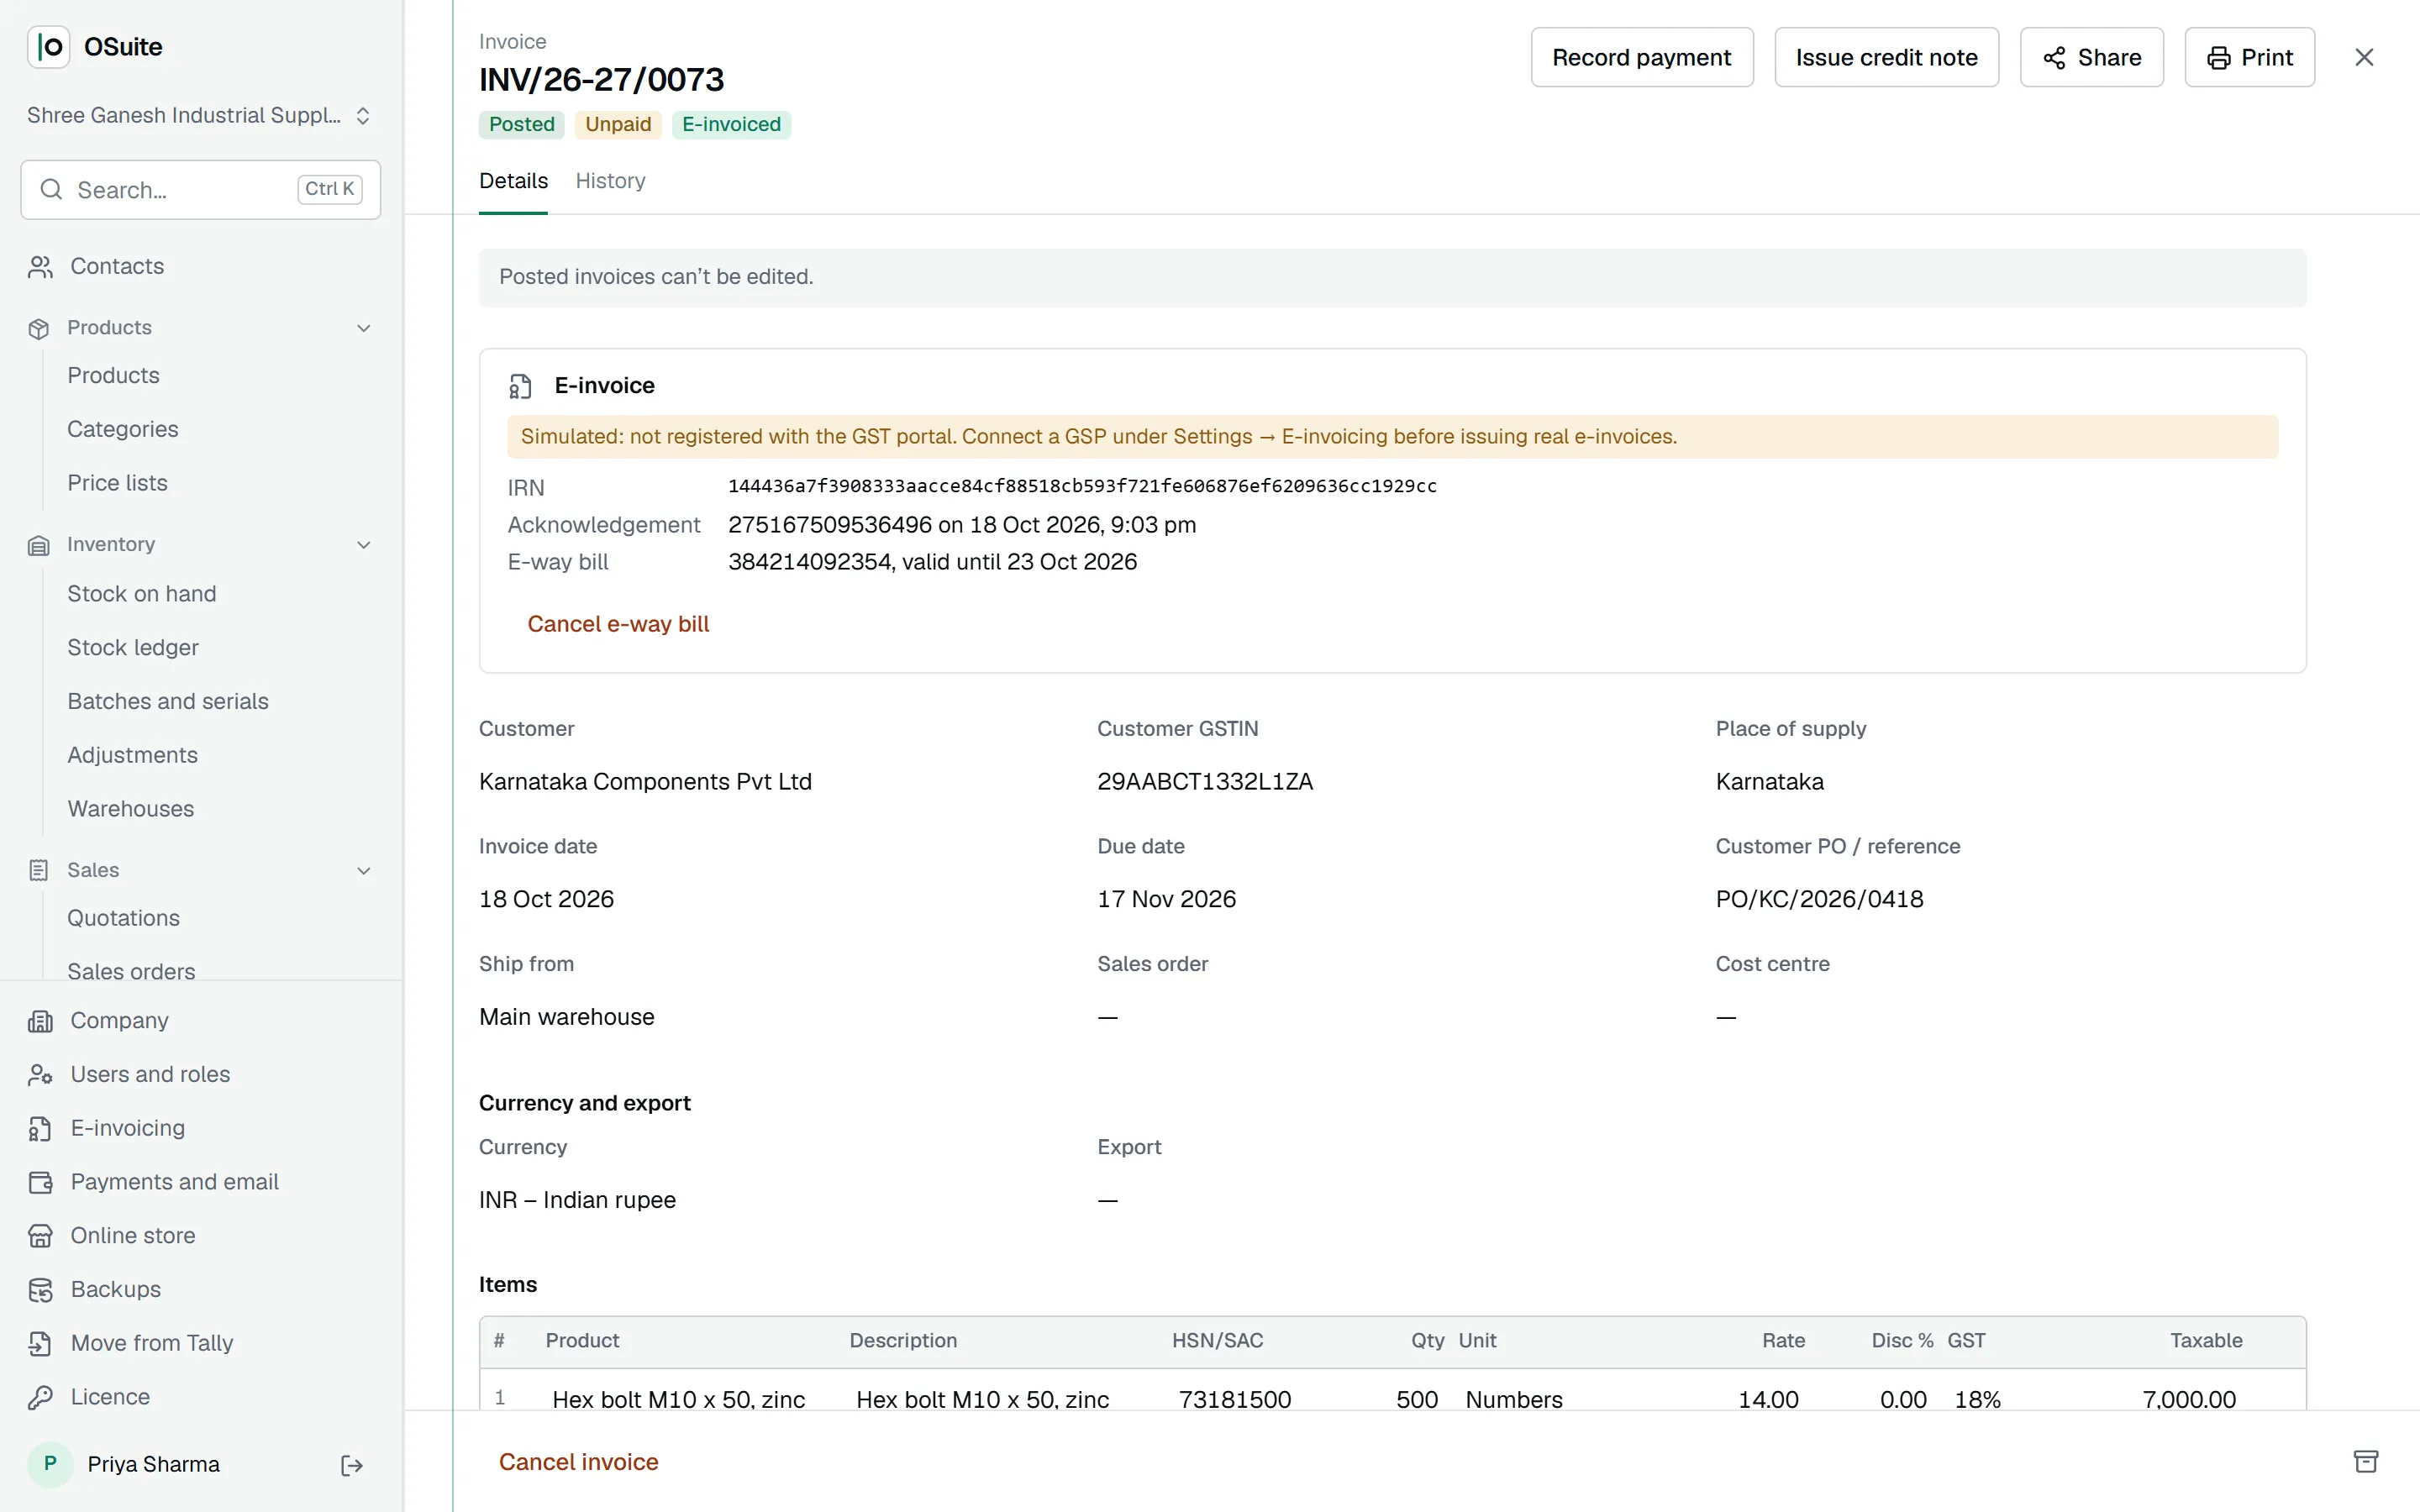2420x1512 pixels.
Task: Click the Company building icon
Action: point(40,1021)
